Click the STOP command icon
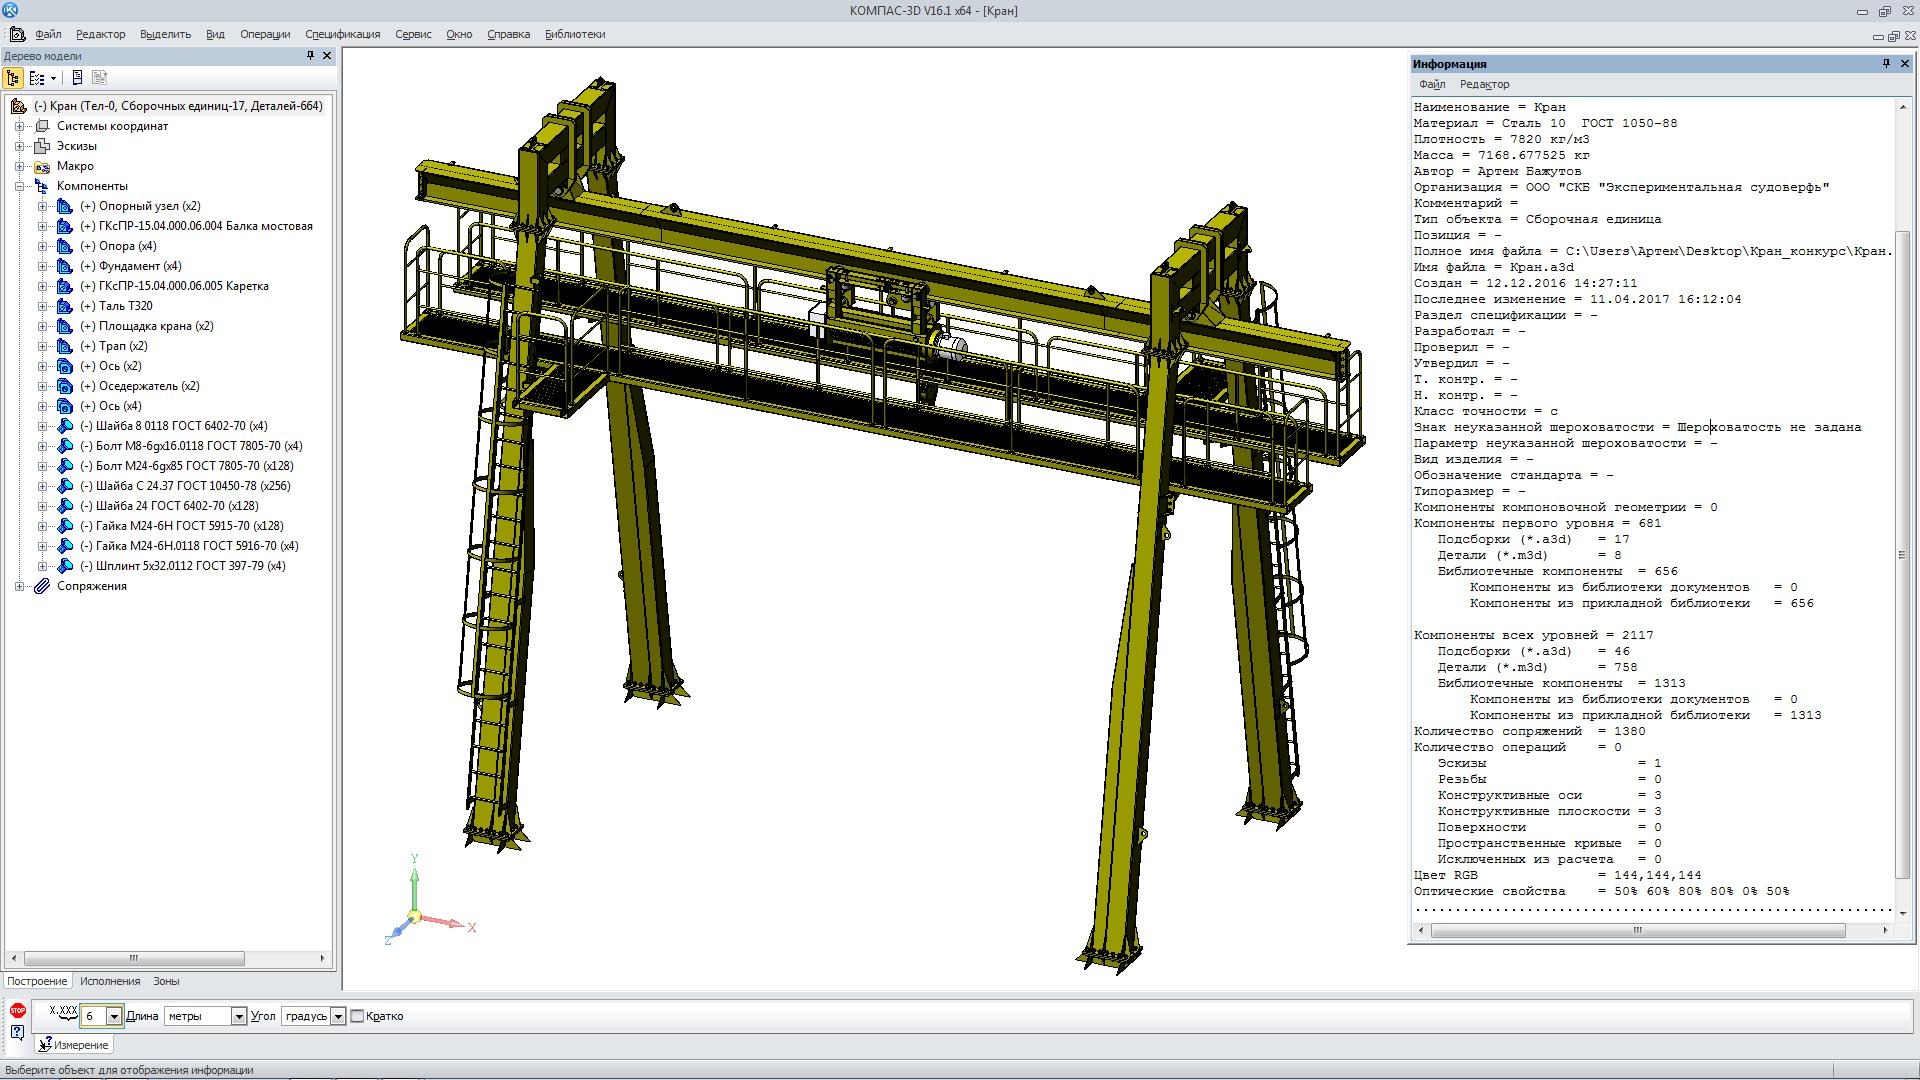Image resolution: width=1920 pixels, height=1080 pixels. [17, 1011]
